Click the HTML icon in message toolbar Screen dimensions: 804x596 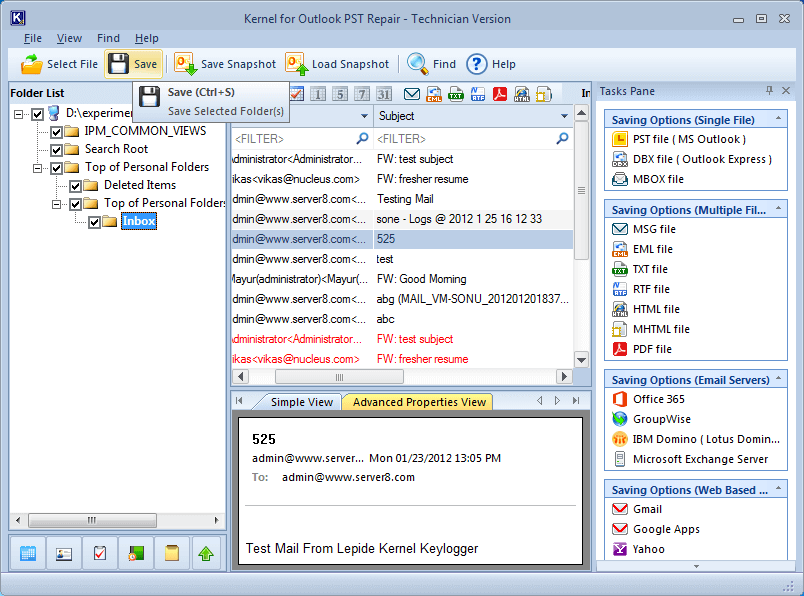coord(522,94)
